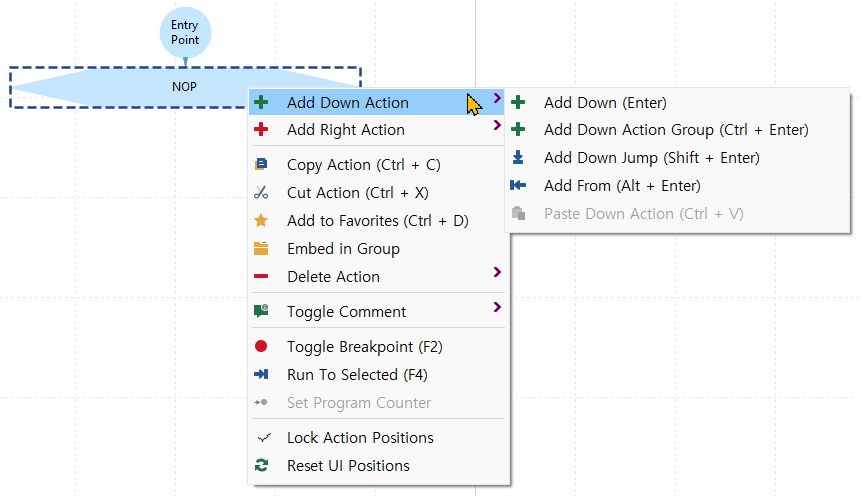Choose Add to Favorites (Ctrl + D)
Screen dimensions: 863x496
pyautogui.click(x=377, y=221)
